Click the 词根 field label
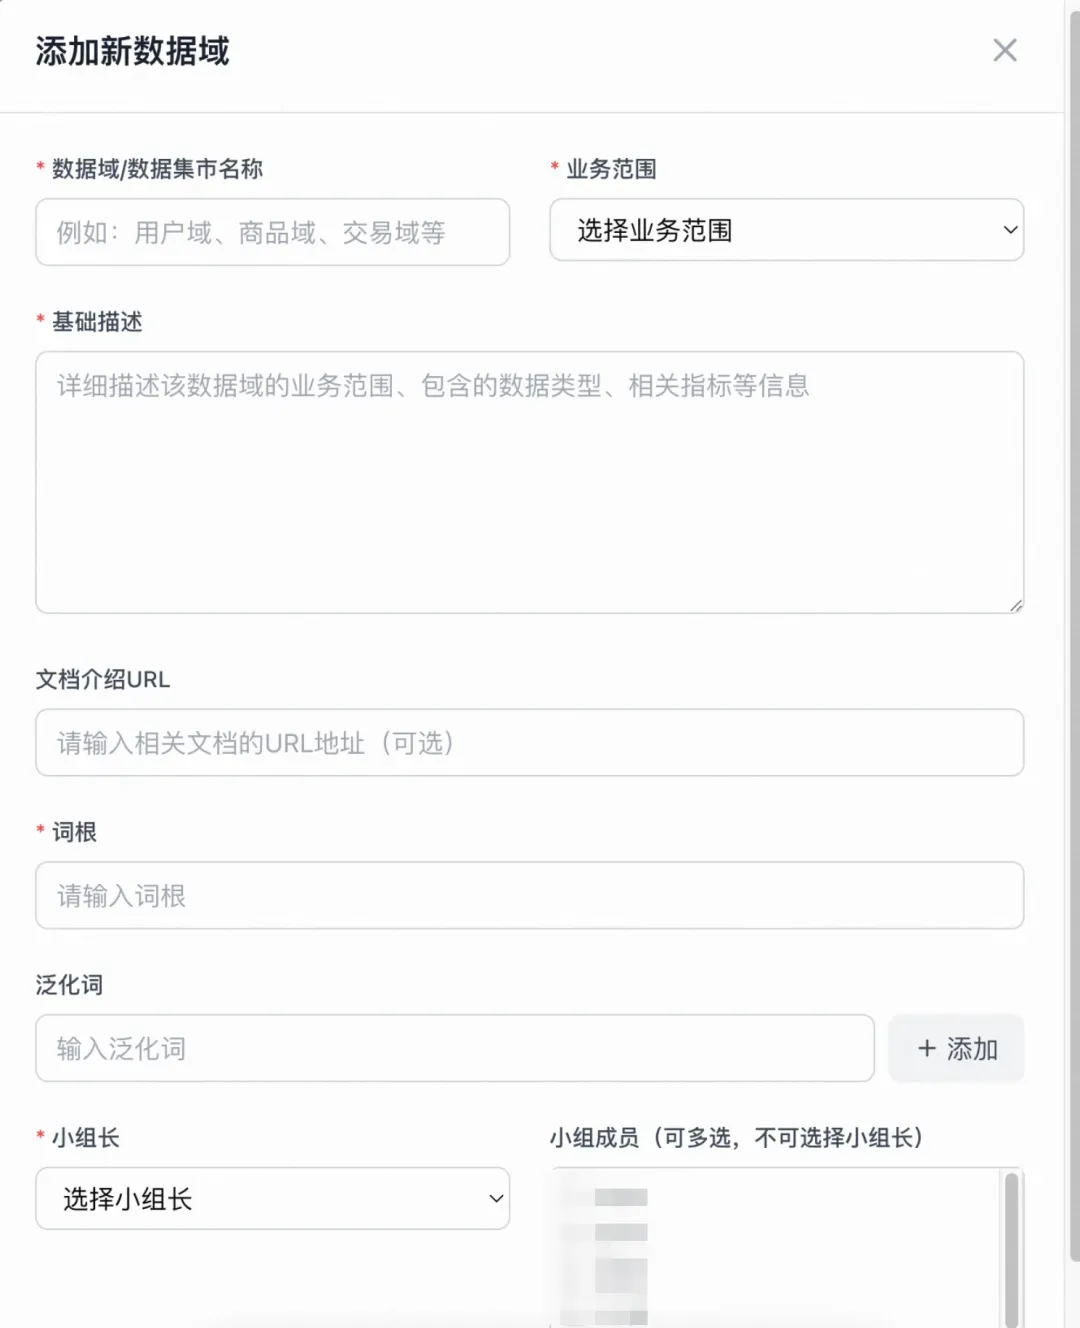This screenshot has height=1328, width=1080. pos(74,832)
